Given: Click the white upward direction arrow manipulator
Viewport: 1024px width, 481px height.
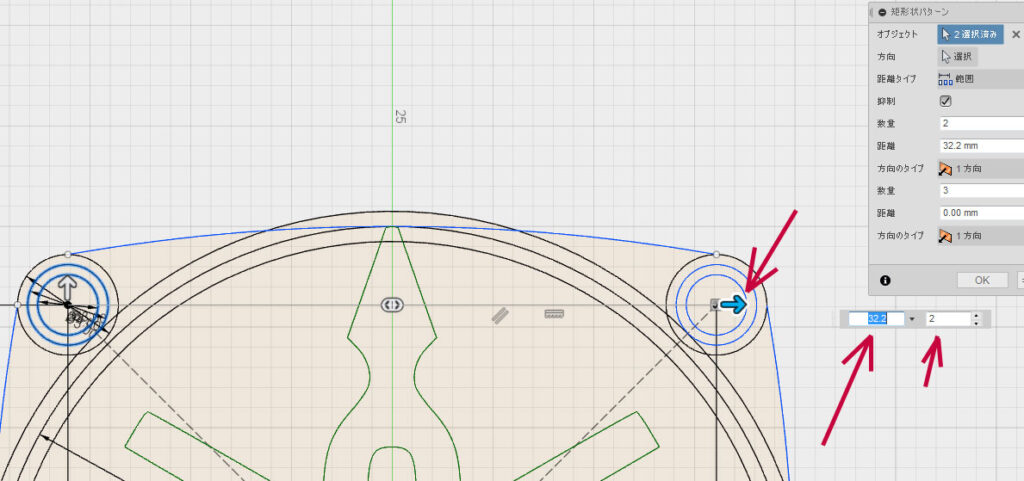Looking at the screenshot, I should [x=67, y=288].
